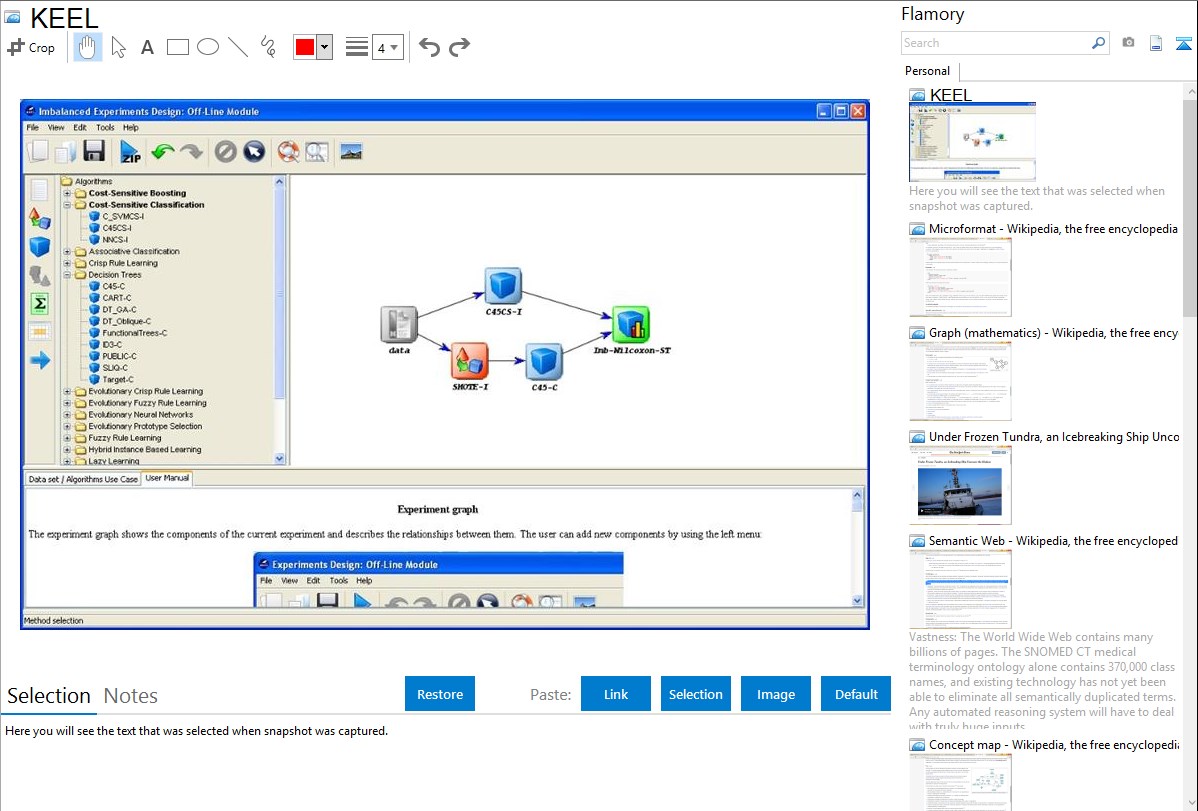Click the Paste Link button
This screenshot has width=1198, height=811.
pos(616,694)
